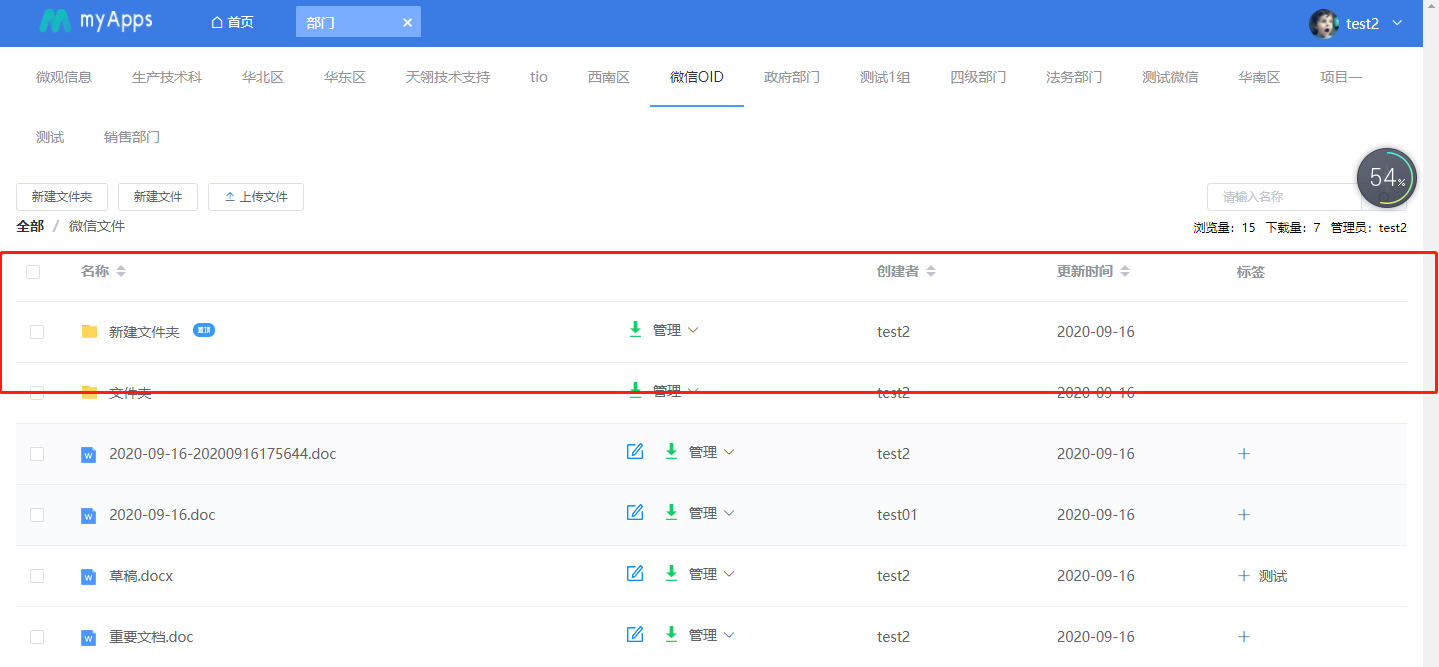The image size is (1439, 667).
Task: Expand 管理 dropdown for 2020-09-16.doc
Action: click(x=712, y=513)
